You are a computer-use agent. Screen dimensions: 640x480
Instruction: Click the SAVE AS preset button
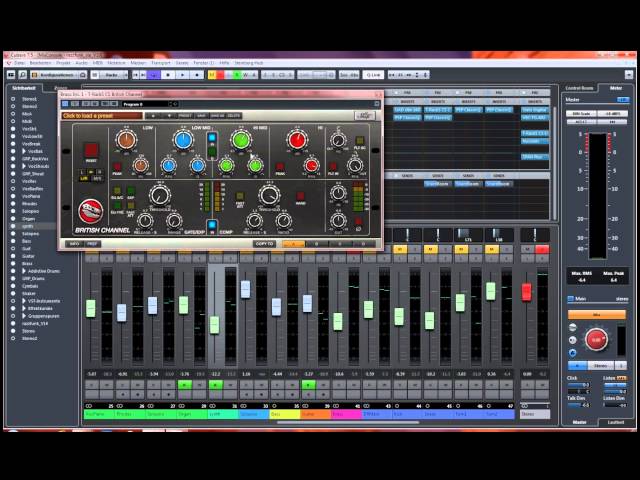tap(217, 116)
